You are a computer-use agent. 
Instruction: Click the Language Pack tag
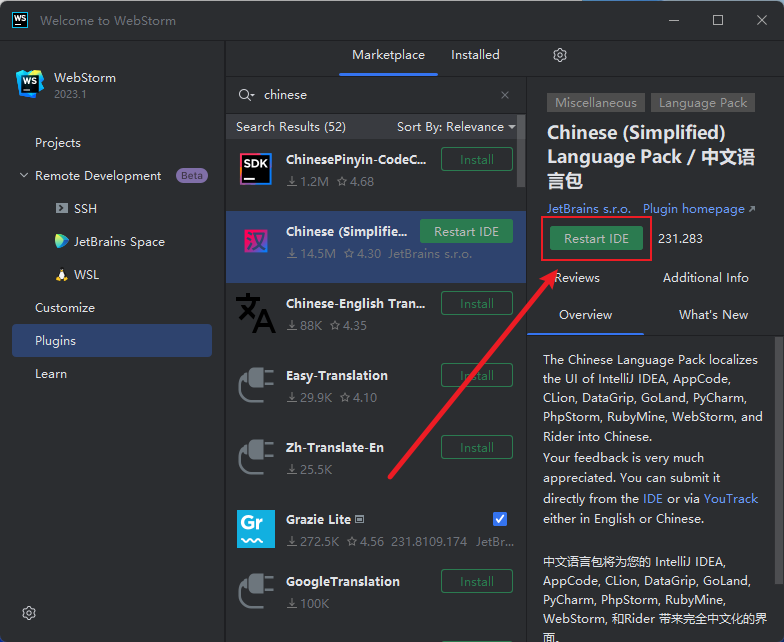pos(702,103)
